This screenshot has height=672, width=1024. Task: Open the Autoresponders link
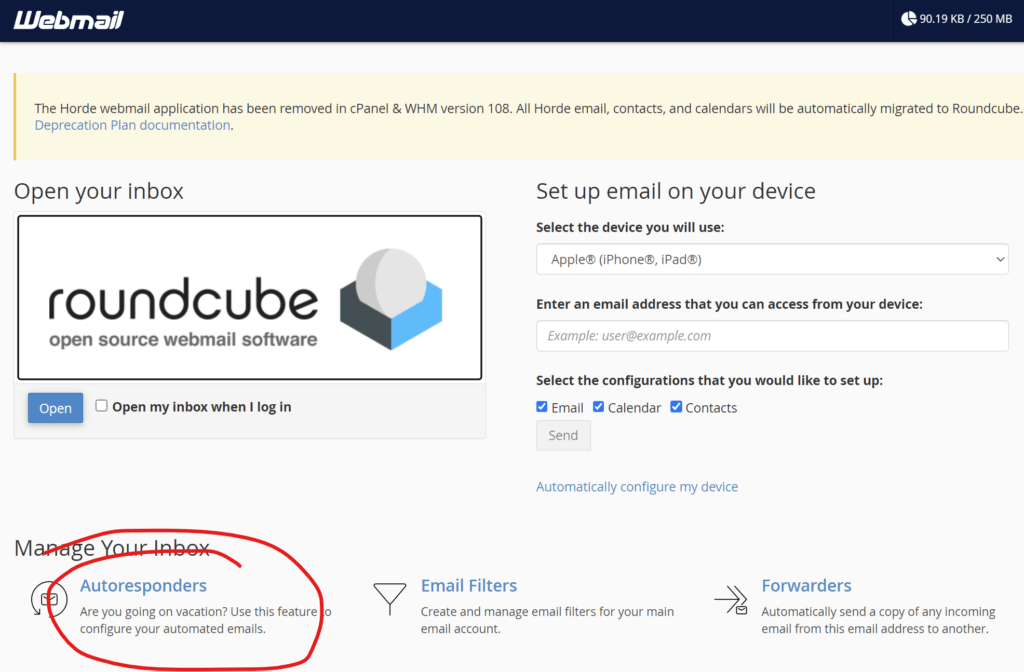[143, 586]
